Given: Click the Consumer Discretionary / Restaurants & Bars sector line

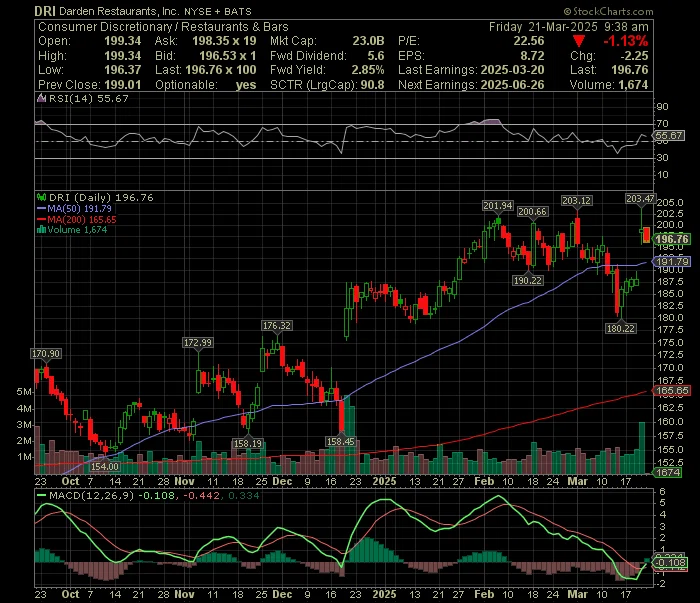Looking at the screenshot, I should pyautogui.click(x=163, y=27).
